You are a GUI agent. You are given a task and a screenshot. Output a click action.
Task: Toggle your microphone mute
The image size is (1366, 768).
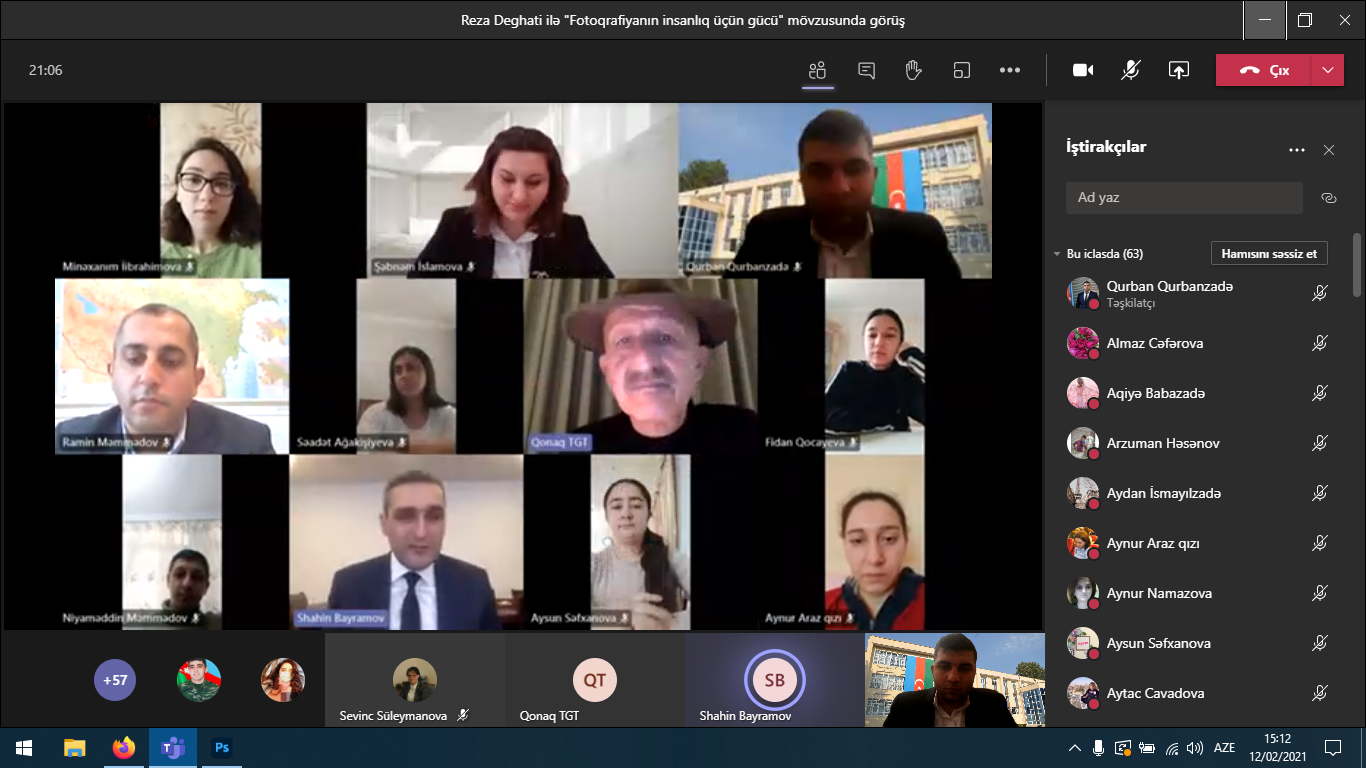[x=1131, y=70]
